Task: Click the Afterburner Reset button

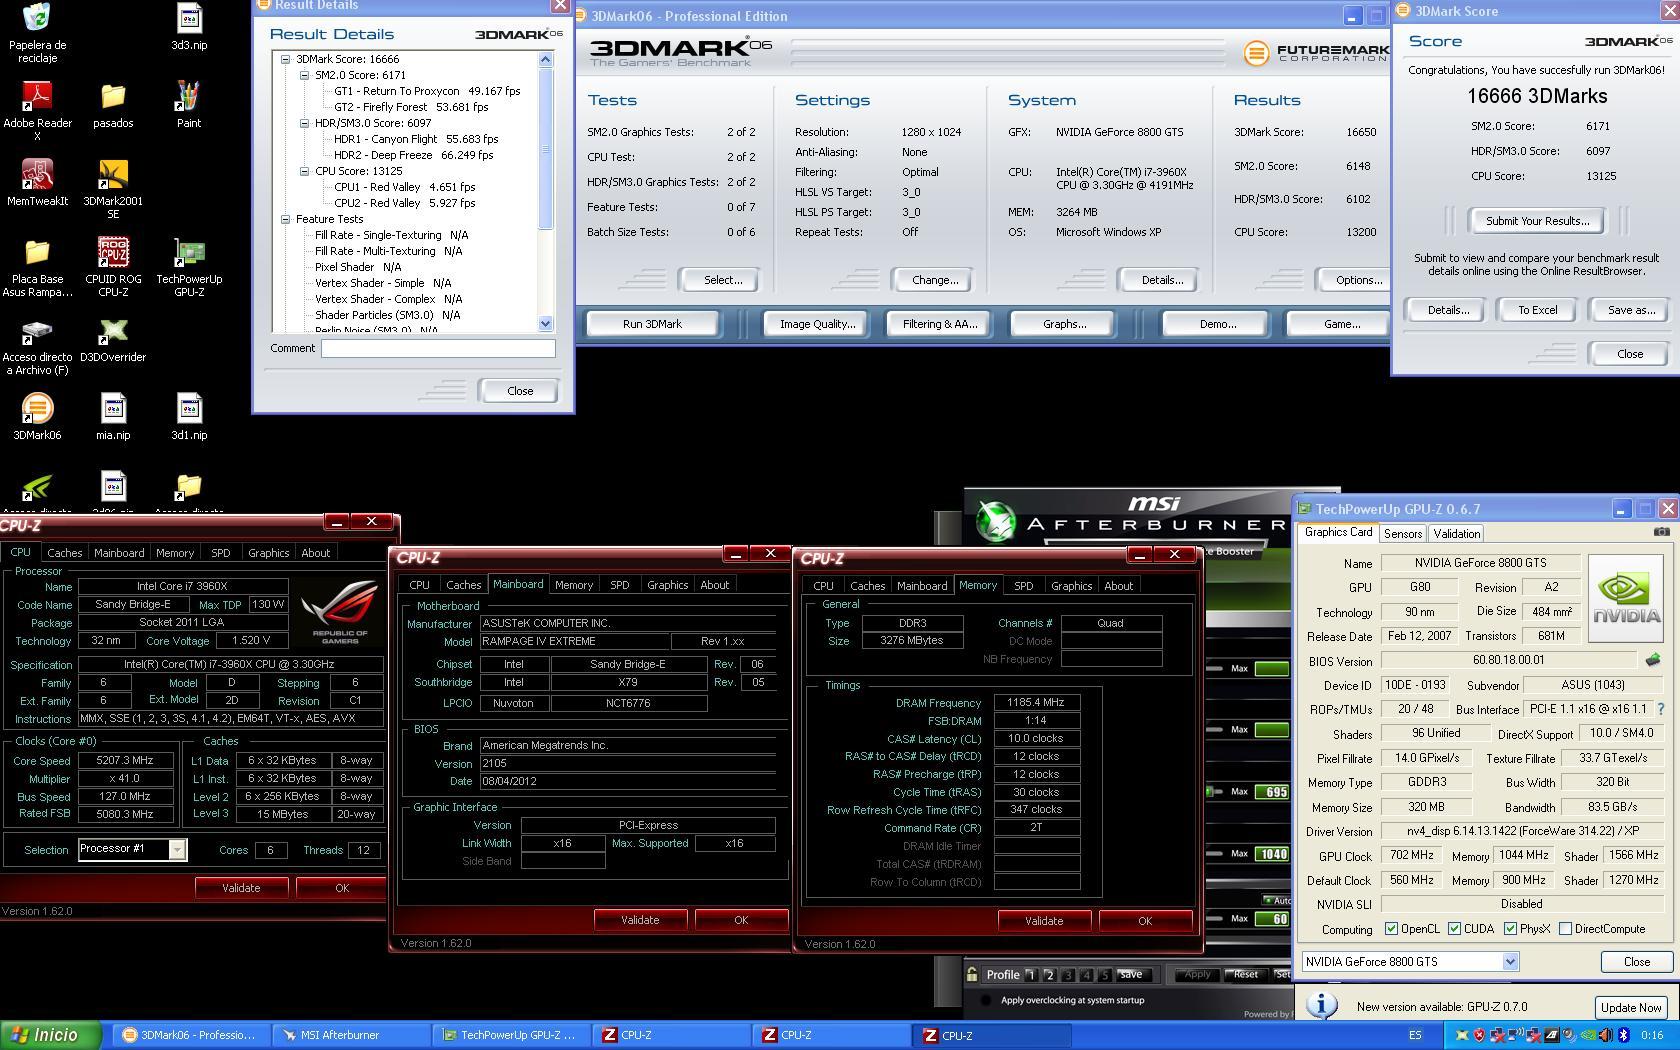Action: point(1245,974)
